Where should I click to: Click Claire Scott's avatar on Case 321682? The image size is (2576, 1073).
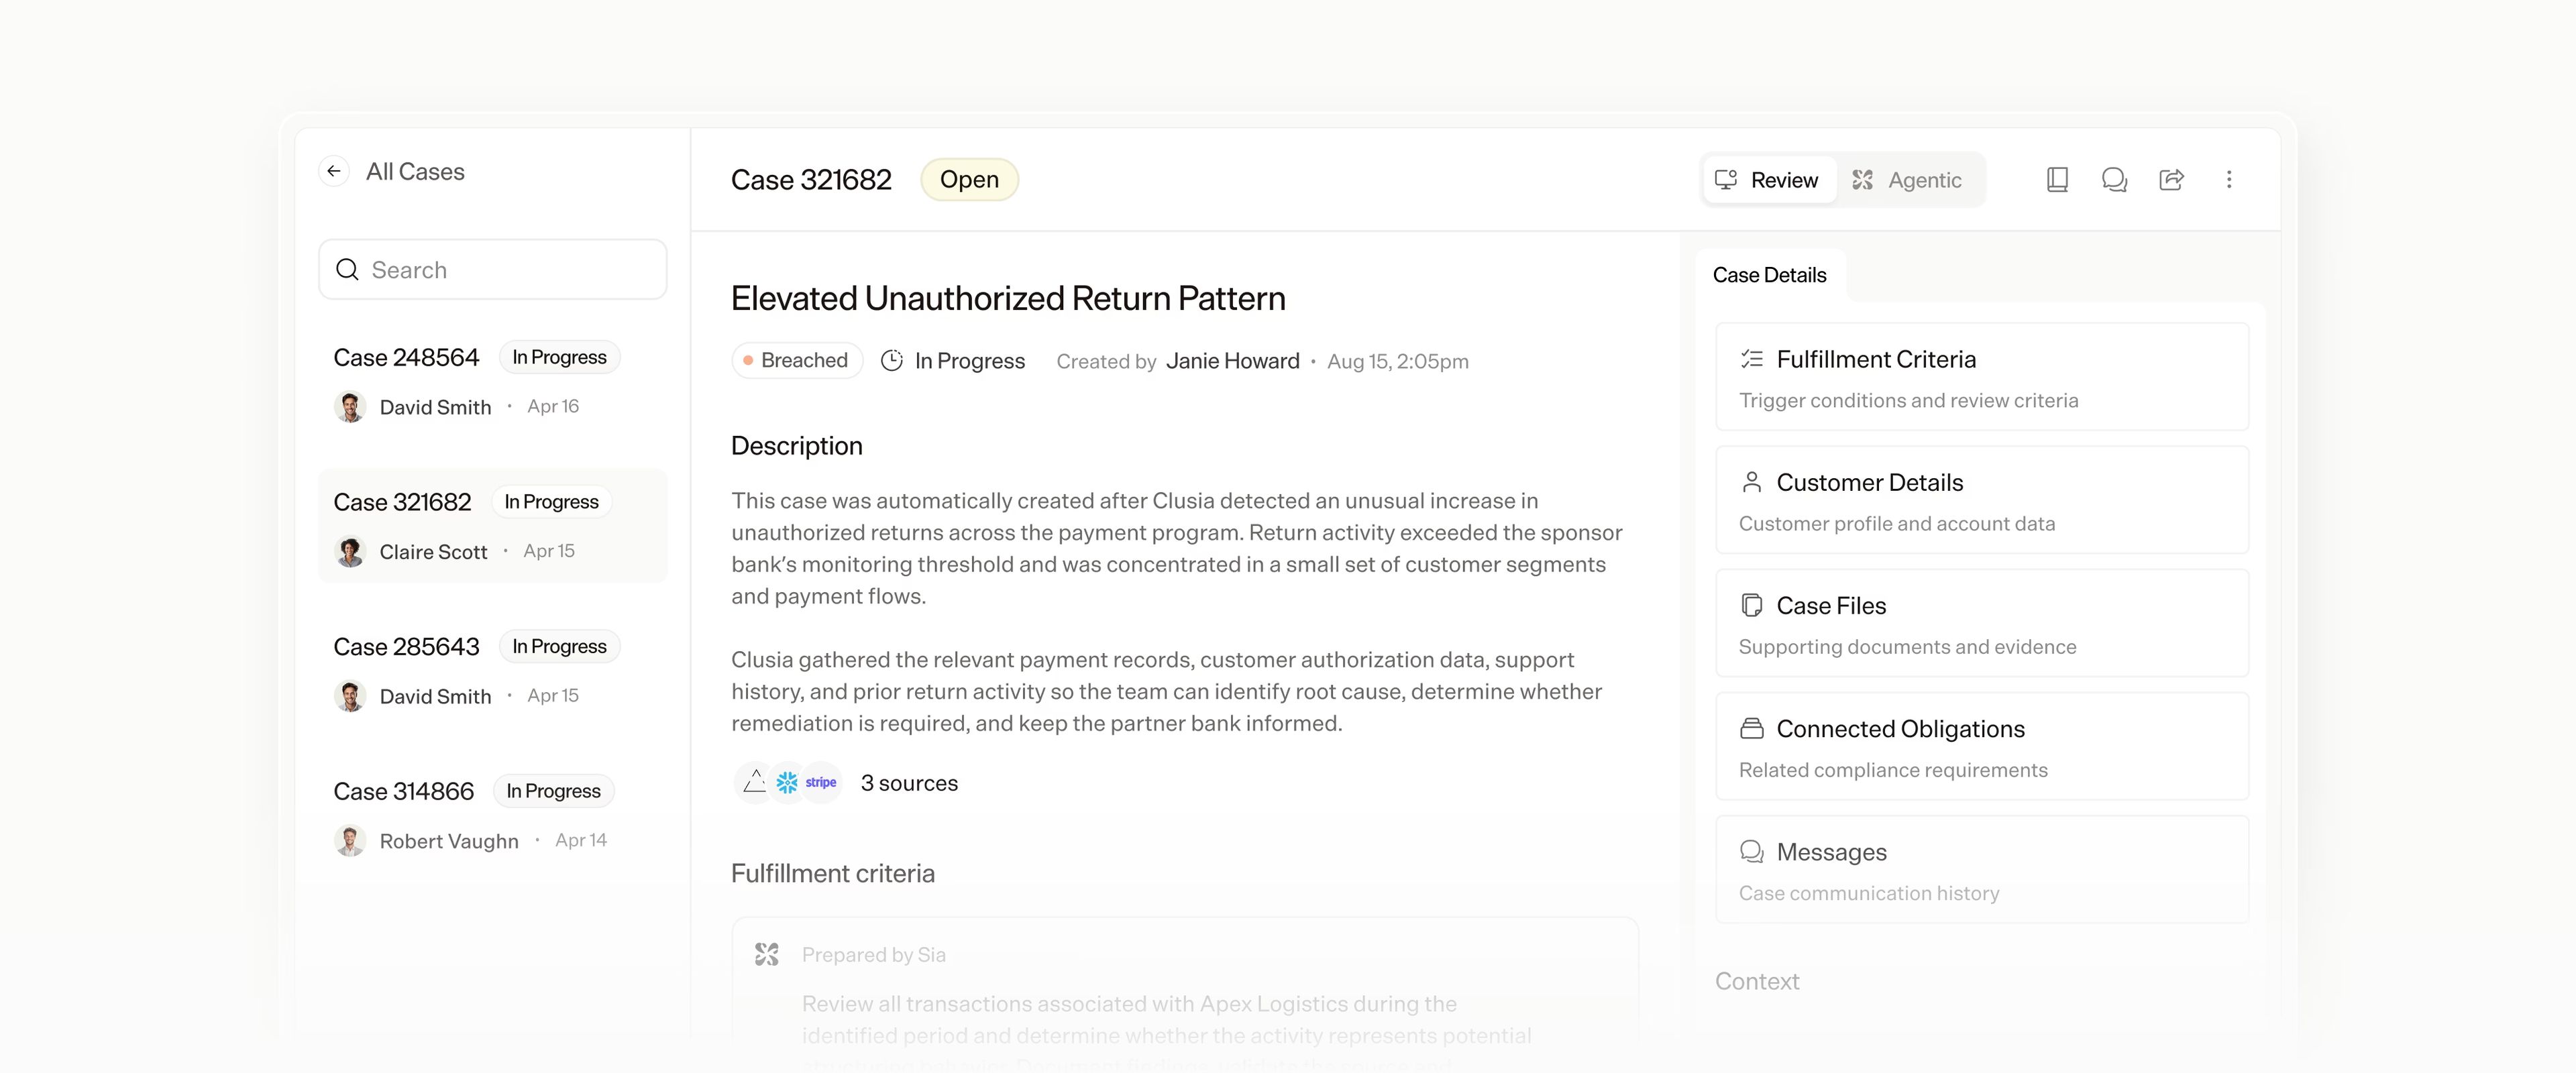coord(350,552)
